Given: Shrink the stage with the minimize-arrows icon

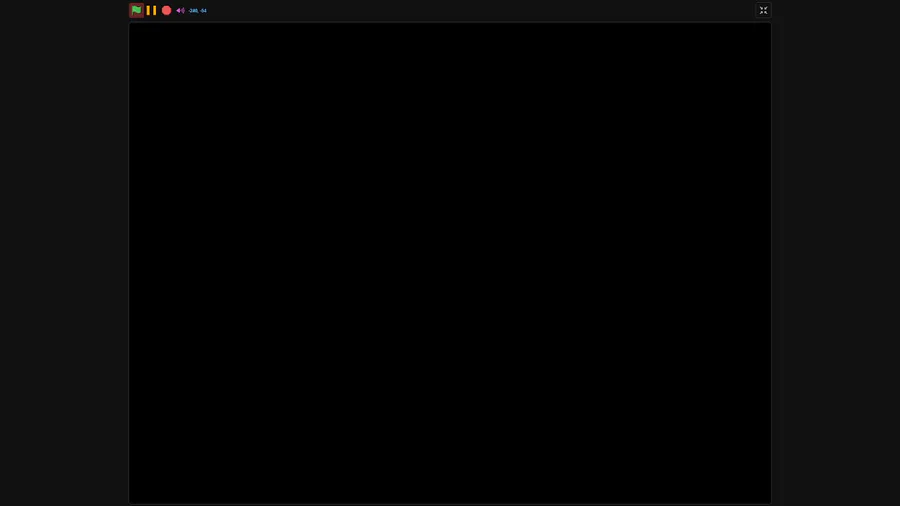Looking at the screenshot, I should [763, 10].
